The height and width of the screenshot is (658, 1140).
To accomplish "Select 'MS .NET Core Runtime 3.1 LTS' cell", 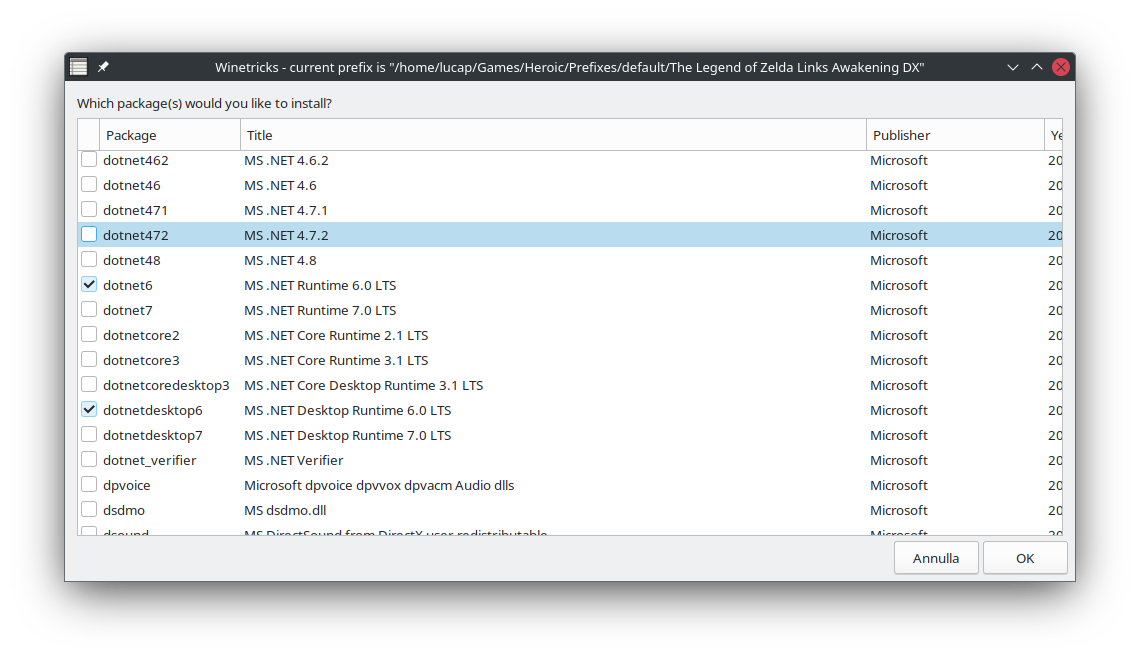I will pyautogui.click(x=336, y=361).
